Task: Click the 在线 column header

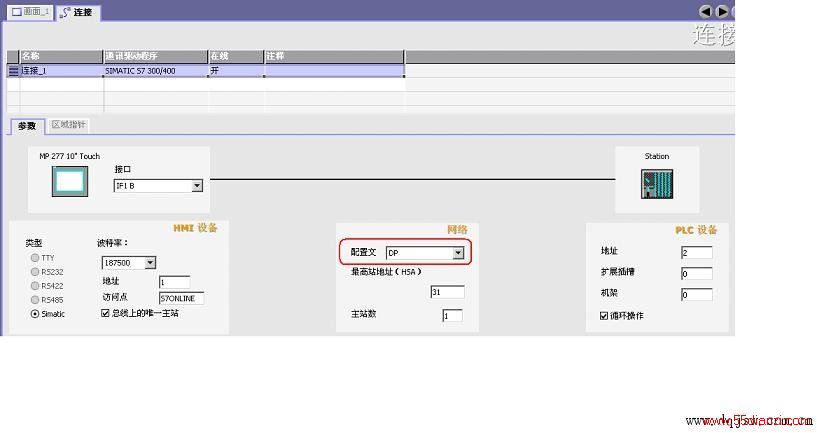Action: (236, 56)
